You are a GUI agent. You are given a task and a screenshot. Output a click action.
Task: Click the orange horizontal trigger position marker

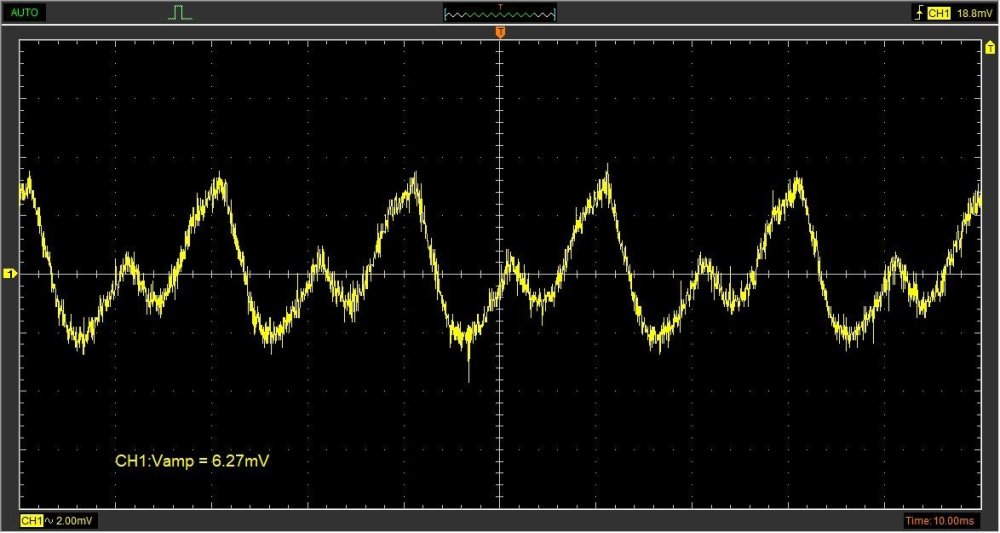tap(500, 34)
